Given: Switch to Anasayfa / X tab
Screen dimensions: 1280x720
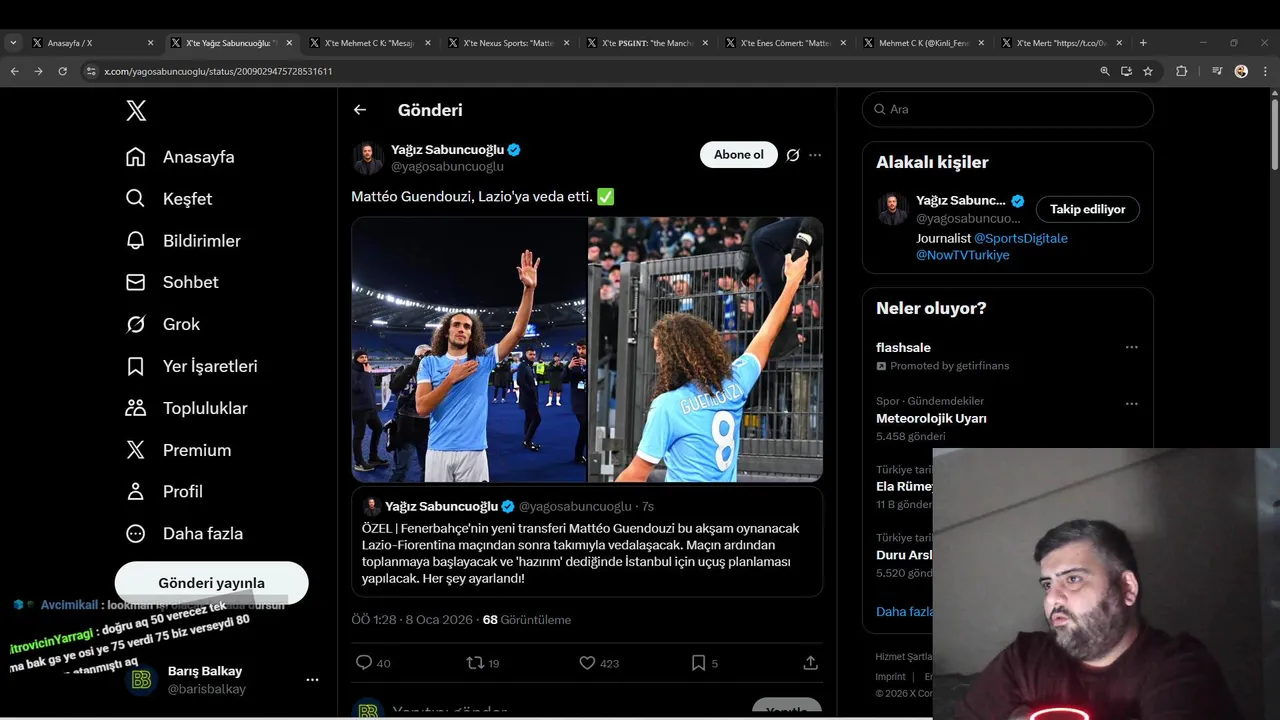Looking at the screenshot, I should click(x=92, y=43).
